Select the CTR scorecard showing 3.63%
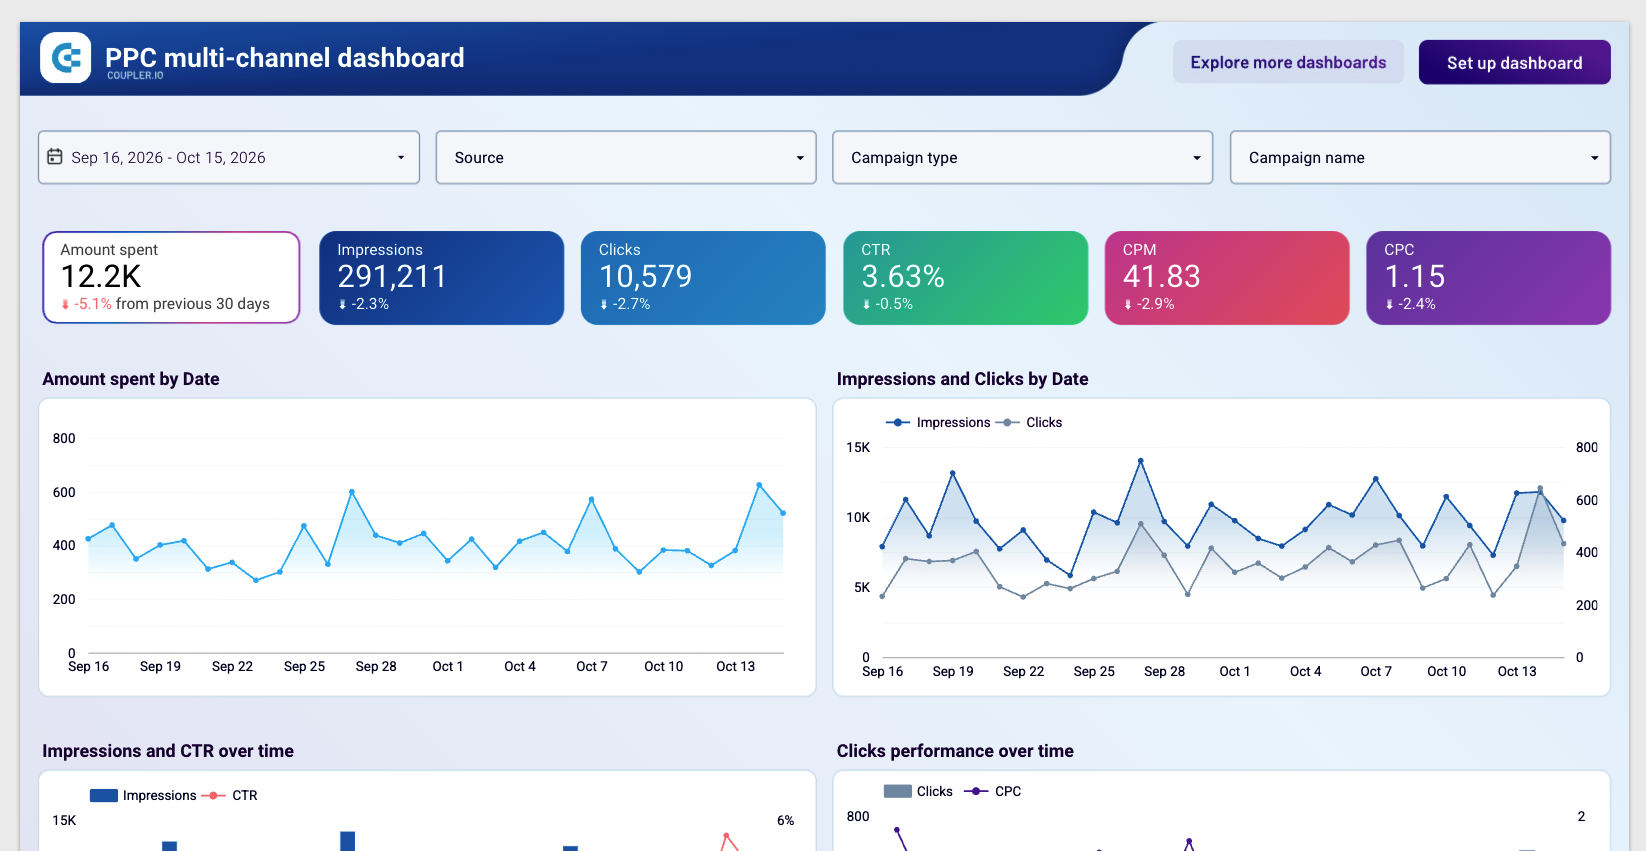Image resolution: width=1646 pixels, height=851 pixels. 965,278
